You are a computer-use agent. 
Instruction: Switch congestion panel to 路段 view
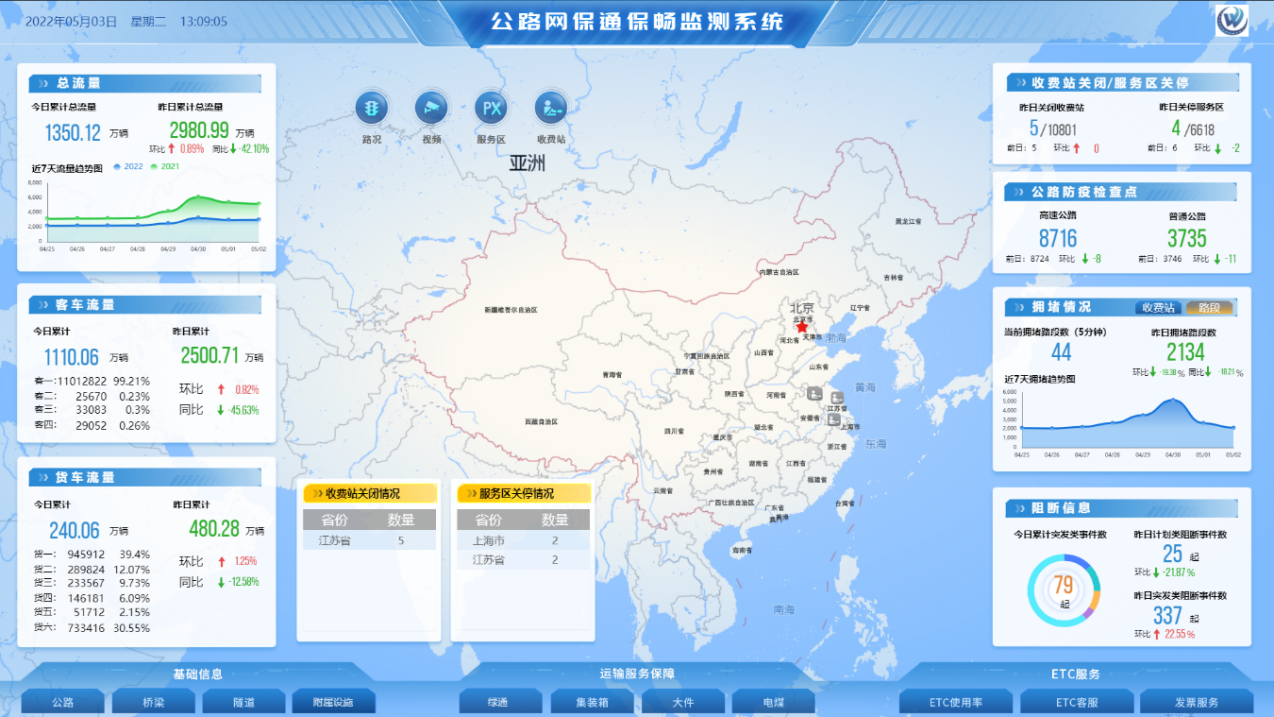click(1209, 308)
